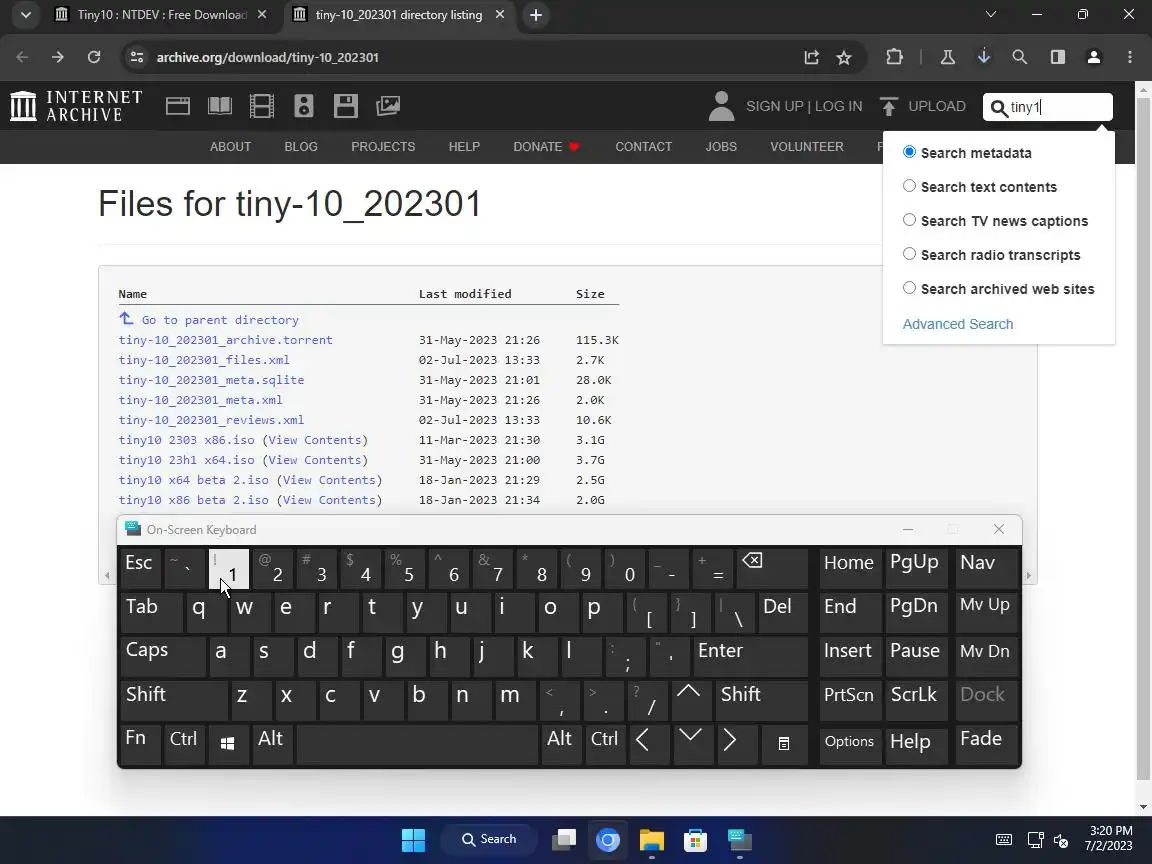Click right expander arrow on On-Screen Keyboard edge
1152x864 pixels.
1029,575
